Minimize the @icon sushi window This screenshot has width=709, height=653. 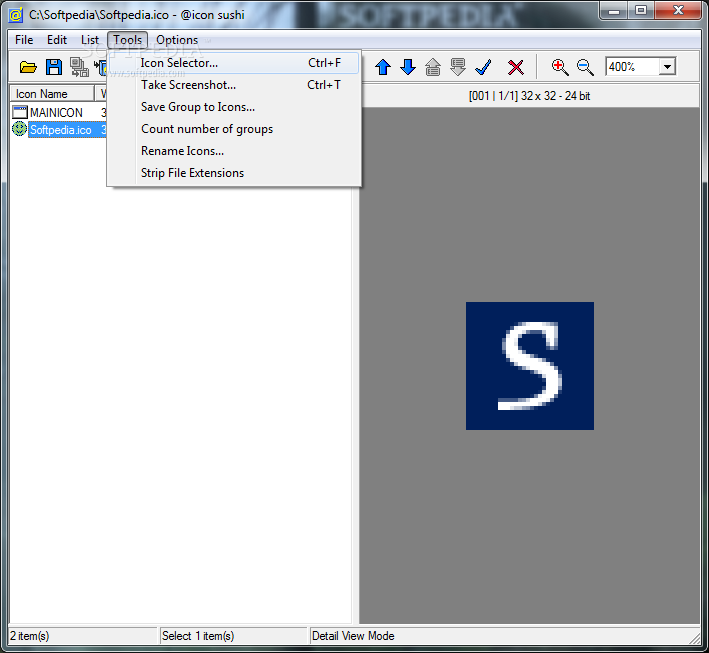614,11
